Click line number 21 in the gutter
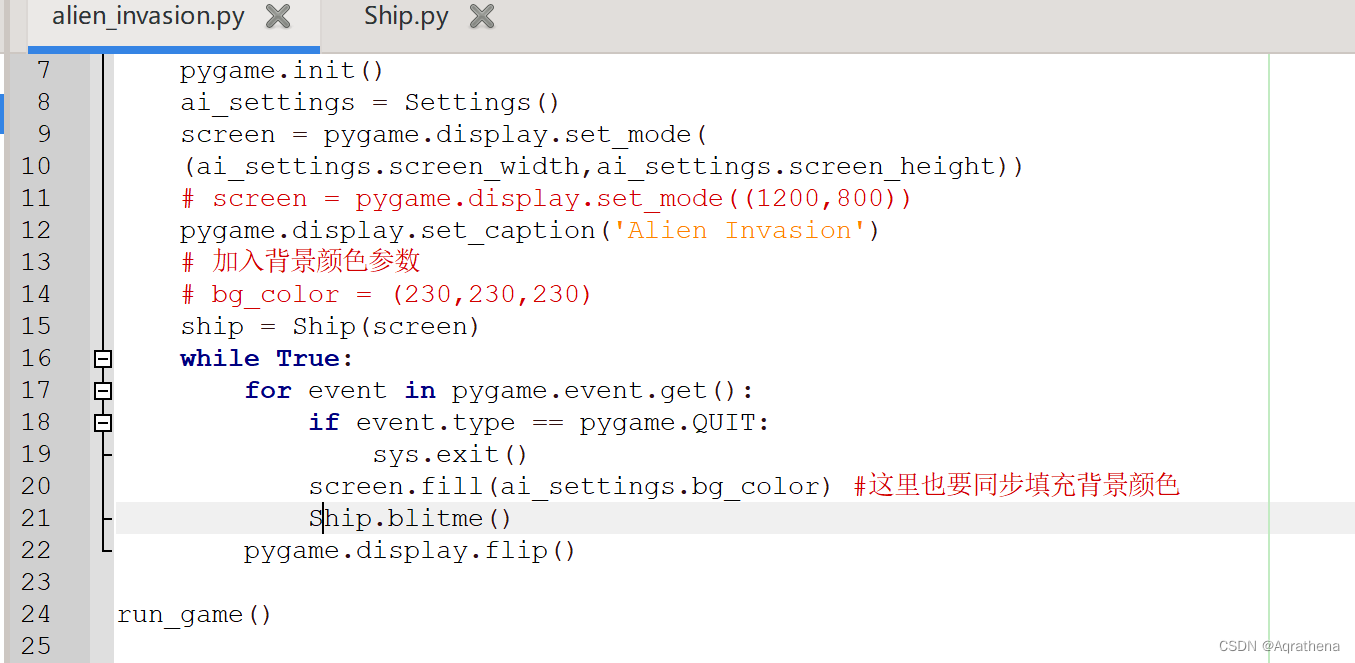The image size is (1355, 663). (36, 517)
